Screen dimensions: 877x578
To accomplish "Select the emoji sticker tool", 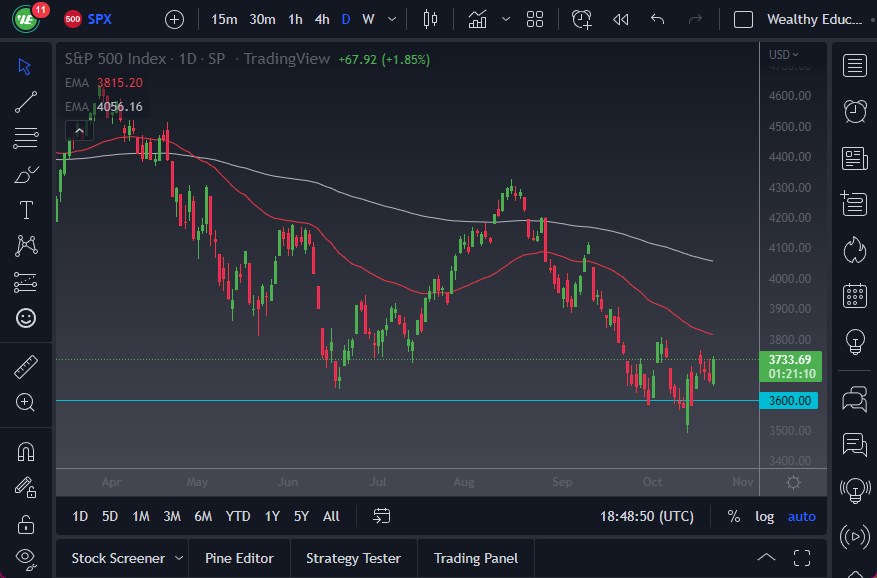I will tap(25, 318).
